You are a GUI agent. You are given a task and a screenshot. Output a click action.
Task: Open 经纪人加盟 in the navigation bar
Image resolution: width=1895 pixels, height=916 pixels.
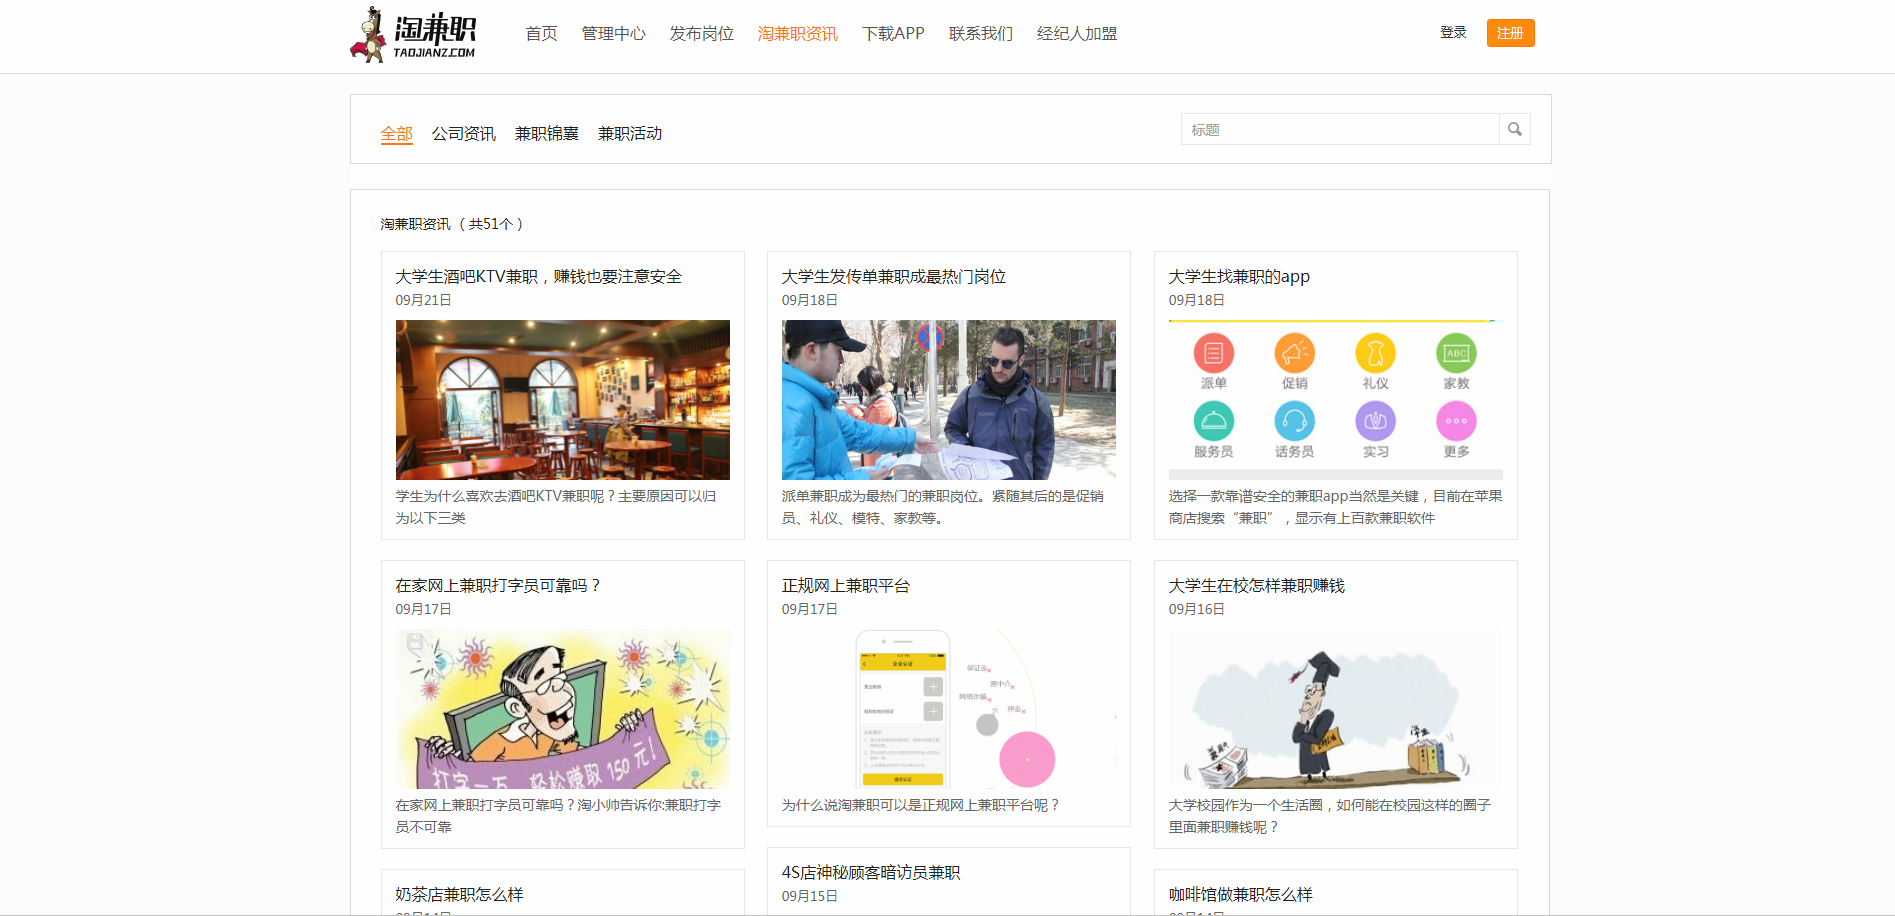point(1077,33)
